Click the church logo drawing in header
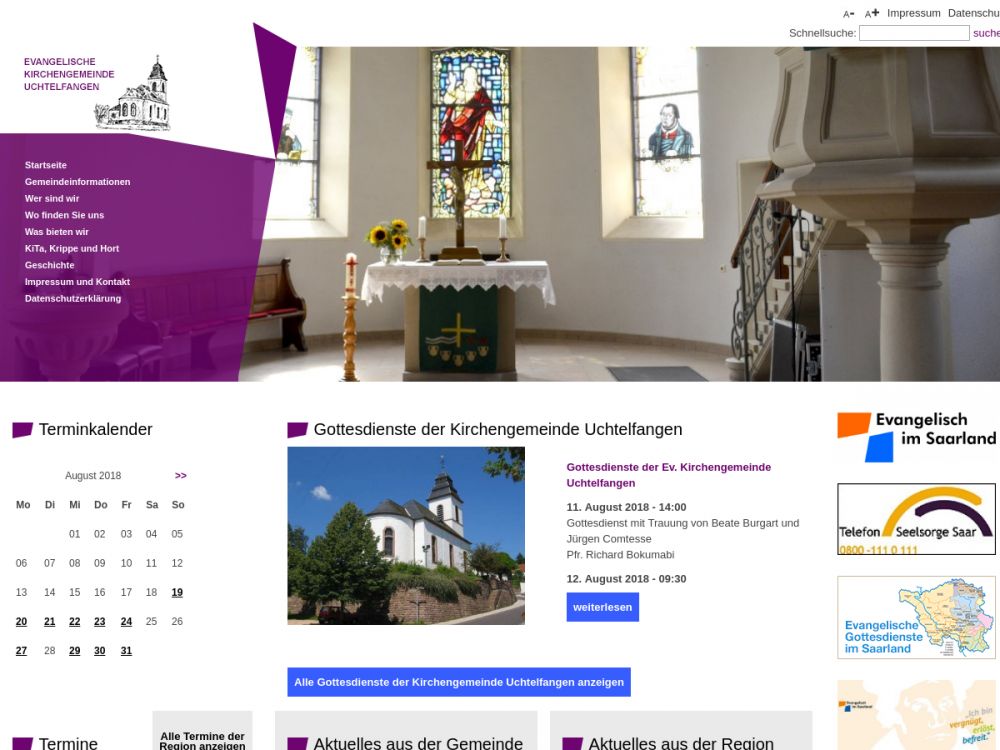This screenshot has width=1000, height=750. click(x=133, y=96)
